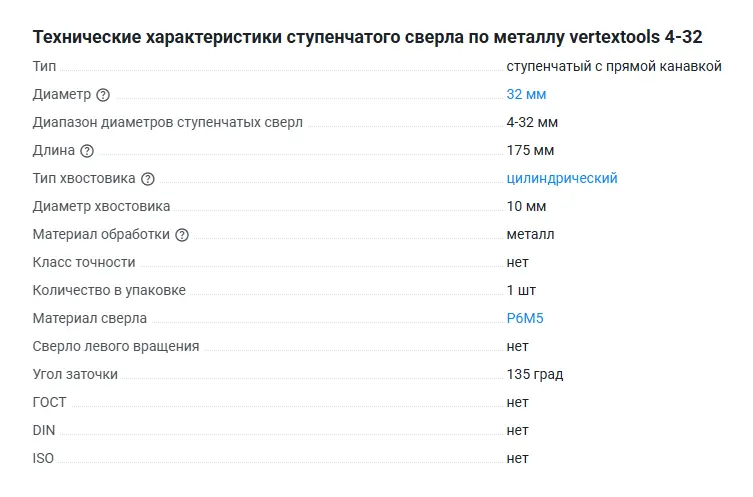
Task: Click the ступенчатый с прямой канавкой value
Action: [613, 66]
